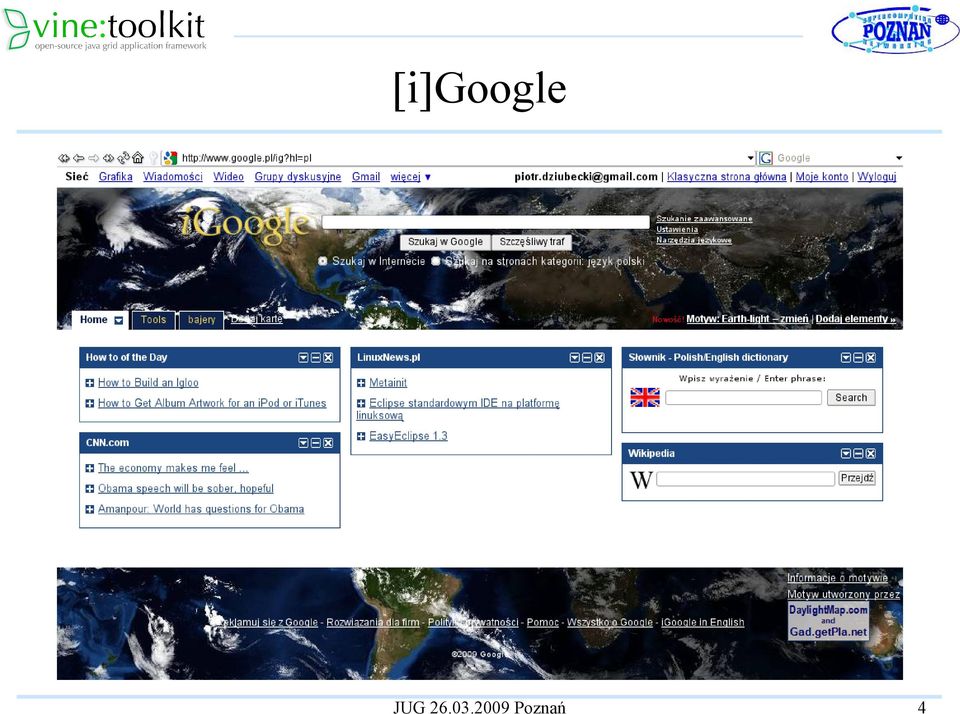Open the browser search engine dropdown arrow
This screenshot has width=960, height=714.
click(x=899, y=158)
